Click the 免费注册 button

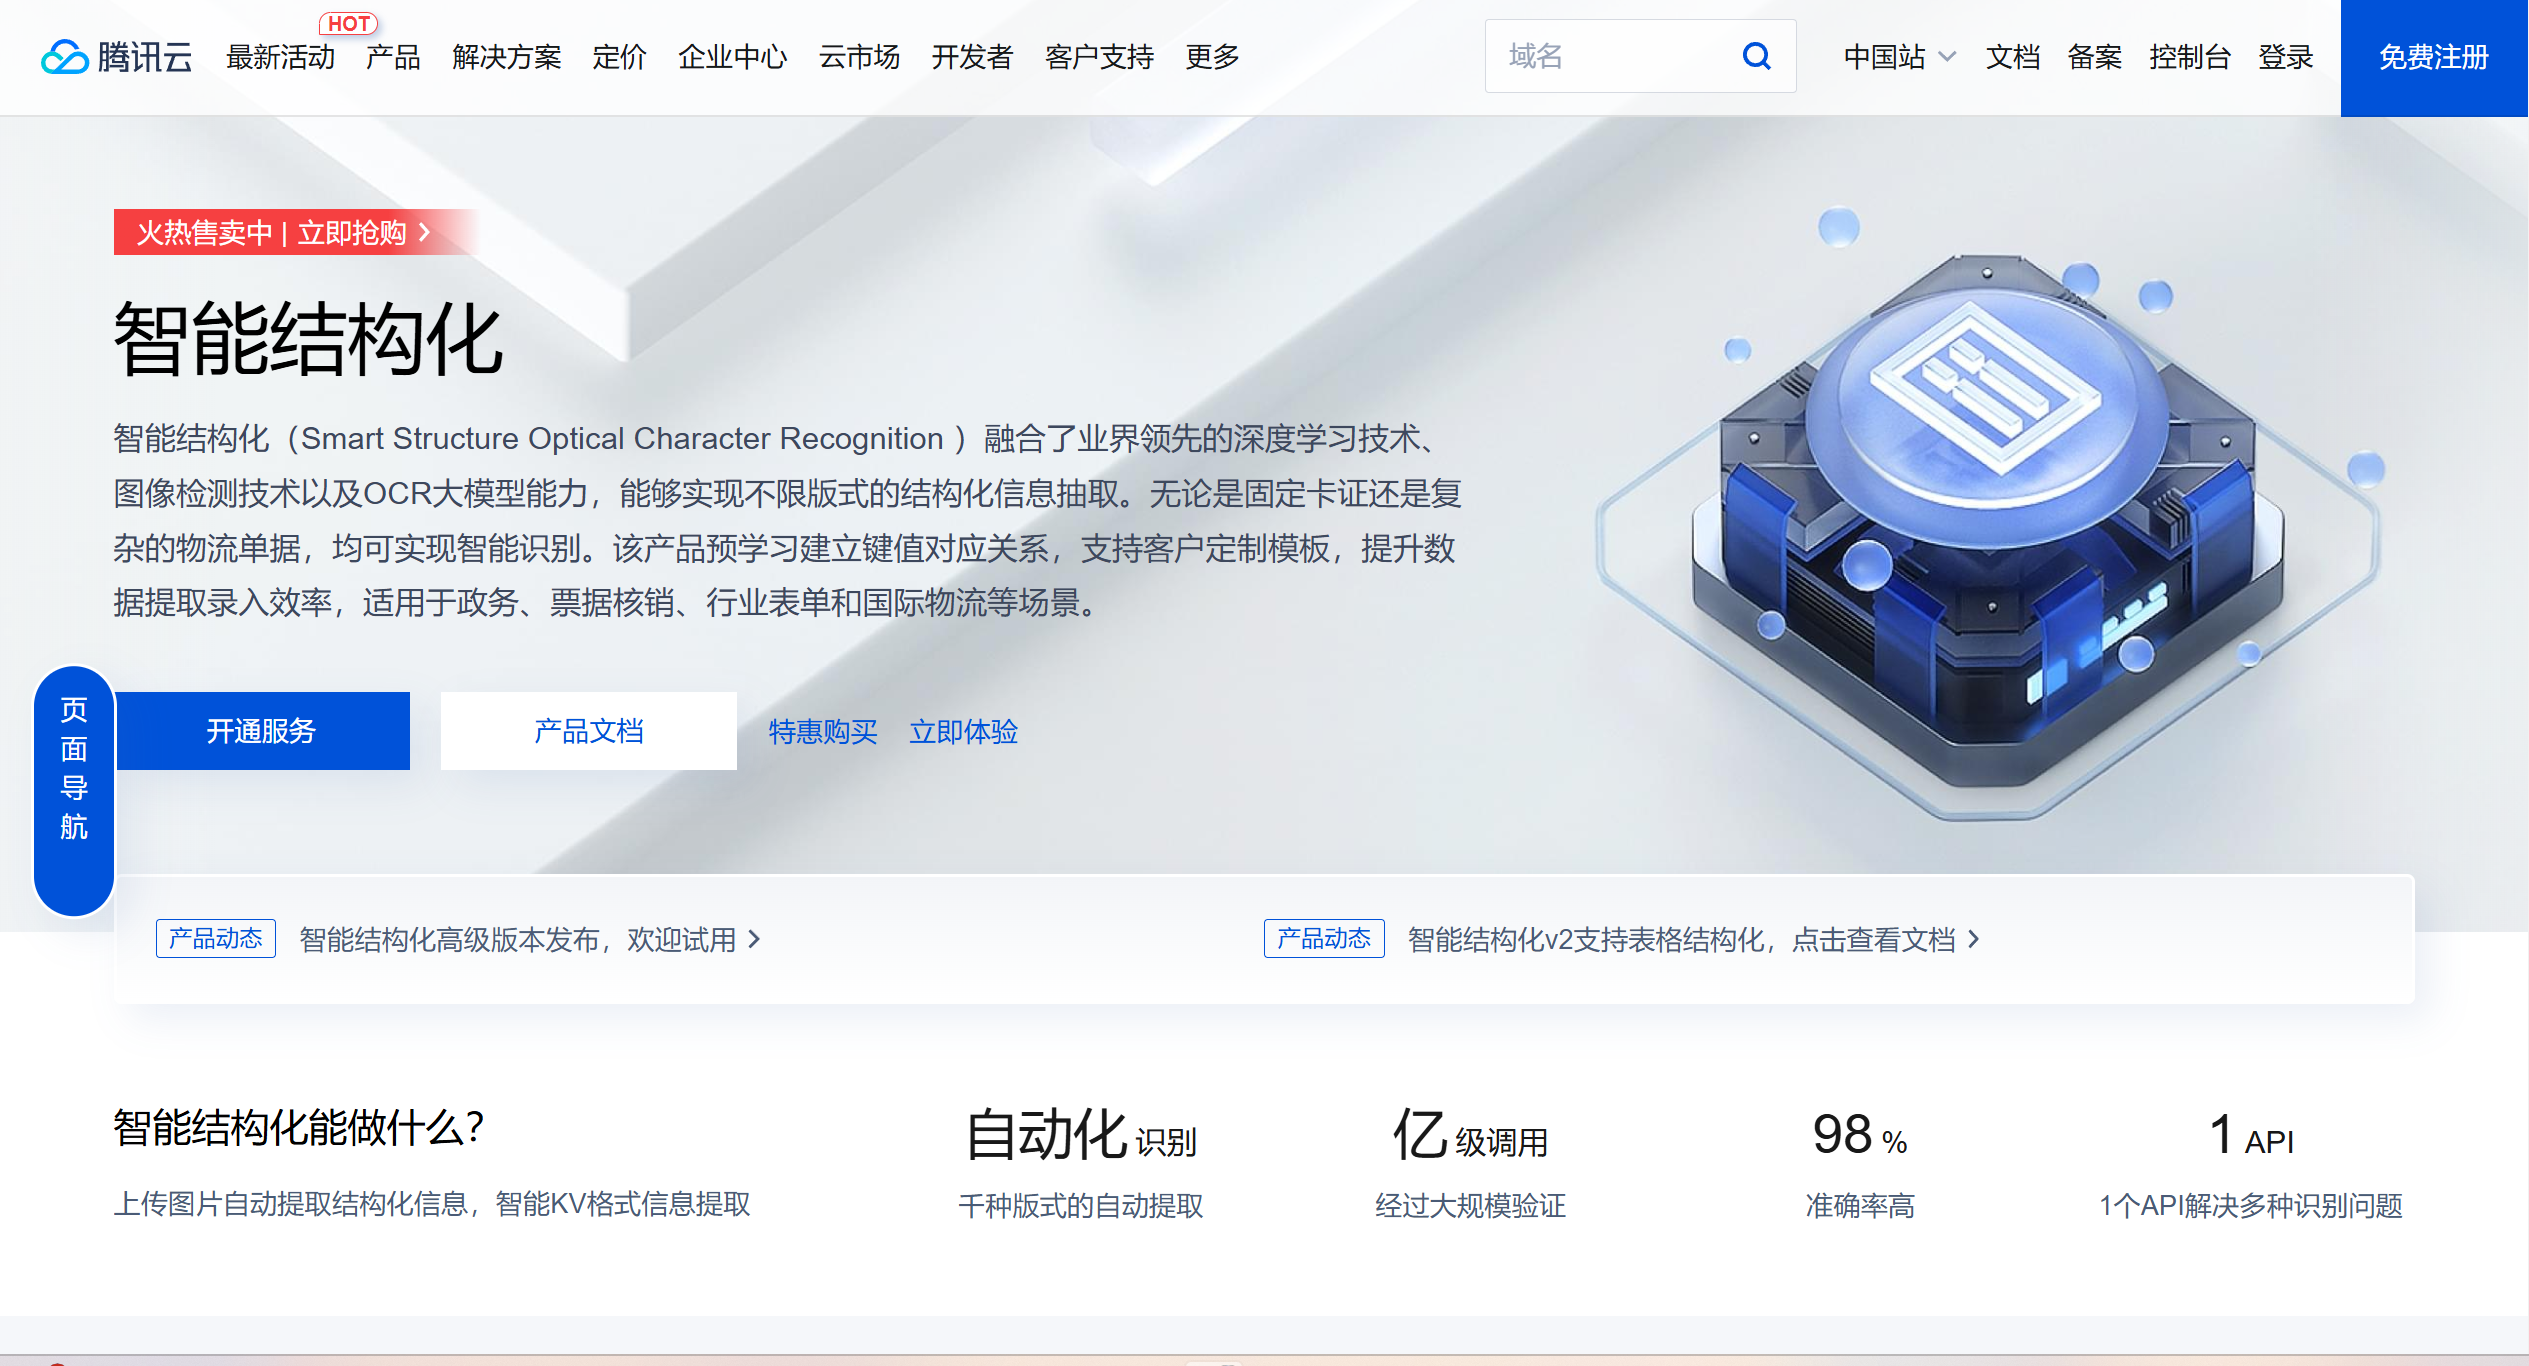click(x=2434, y=58)
